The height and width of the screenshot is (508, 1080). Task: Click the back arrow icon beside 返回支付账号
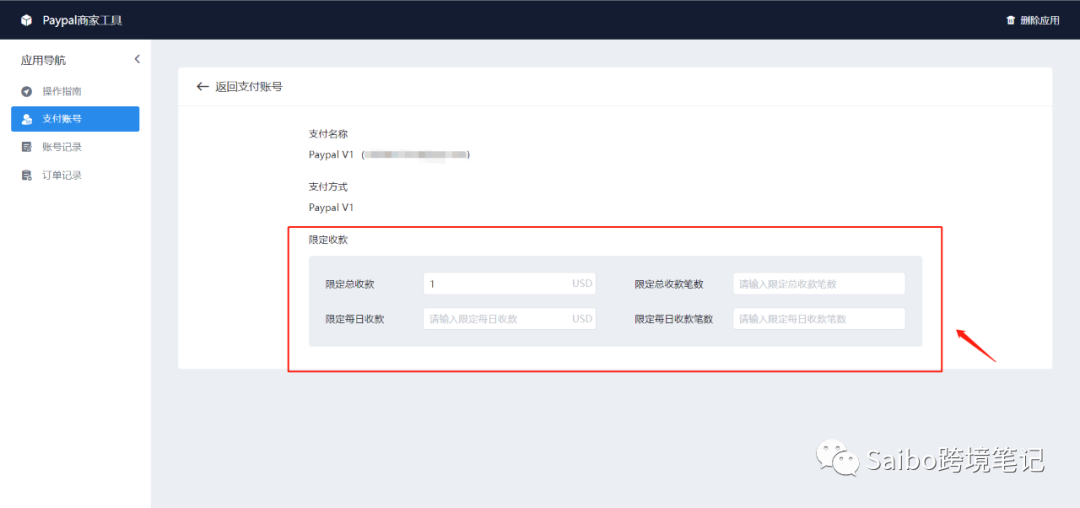point(202,87)
